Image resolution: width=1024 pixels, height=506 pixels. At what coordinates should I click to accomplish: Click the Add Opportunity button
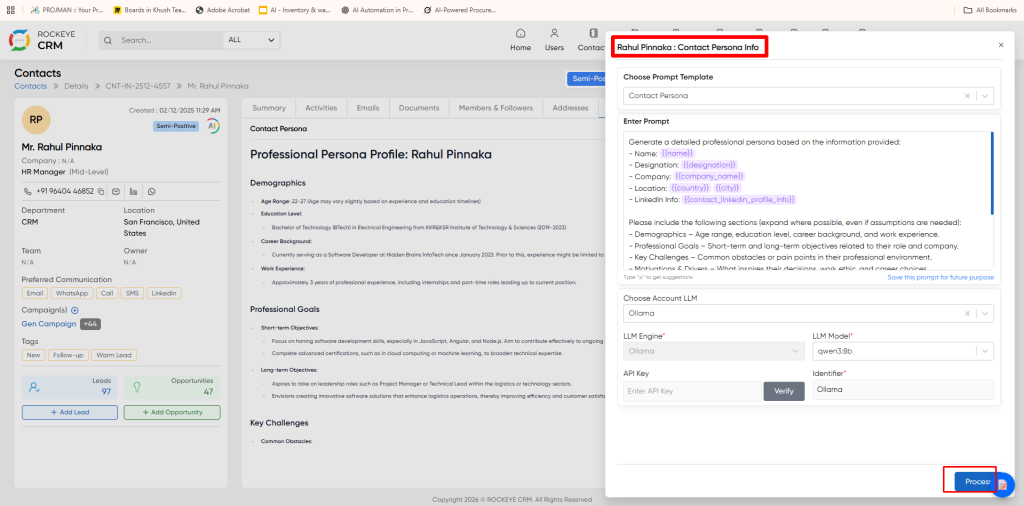[x=172, y=412]
